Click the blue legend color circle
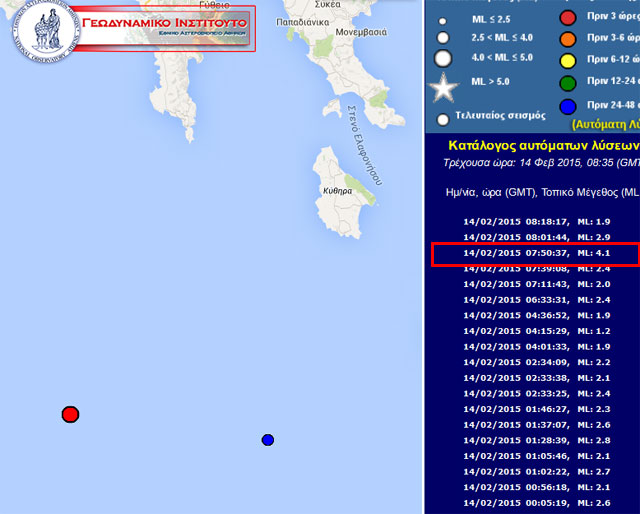 [567, 105]
